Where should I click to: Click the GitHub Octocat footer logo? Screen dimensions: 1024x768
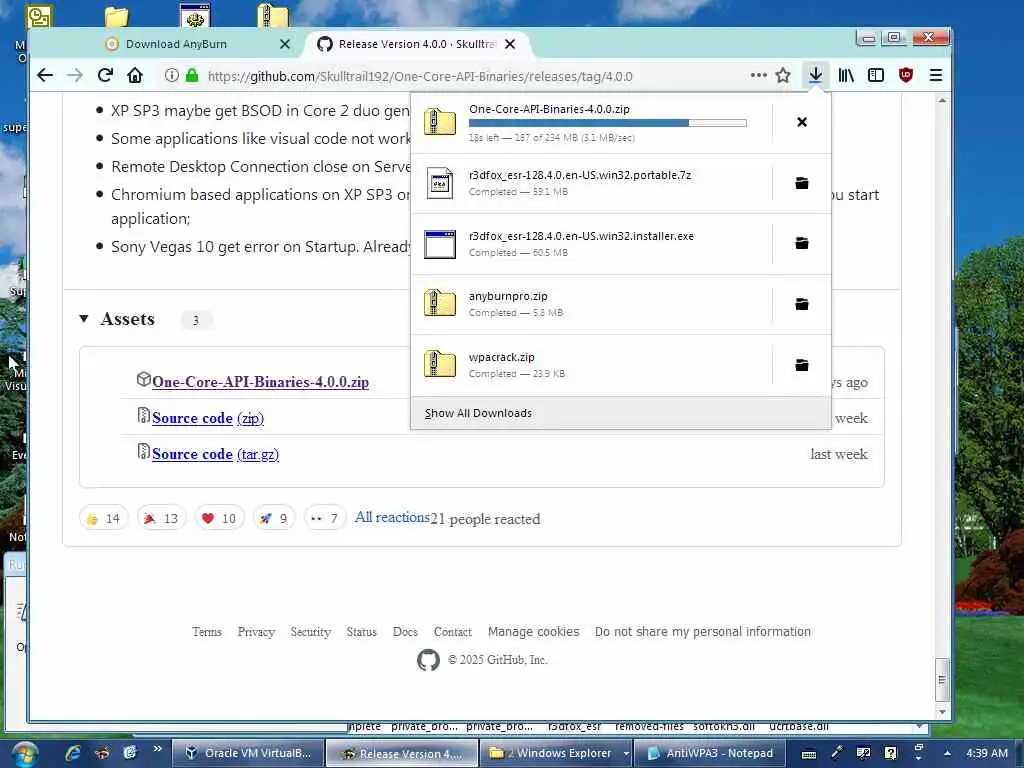point(428,660)
